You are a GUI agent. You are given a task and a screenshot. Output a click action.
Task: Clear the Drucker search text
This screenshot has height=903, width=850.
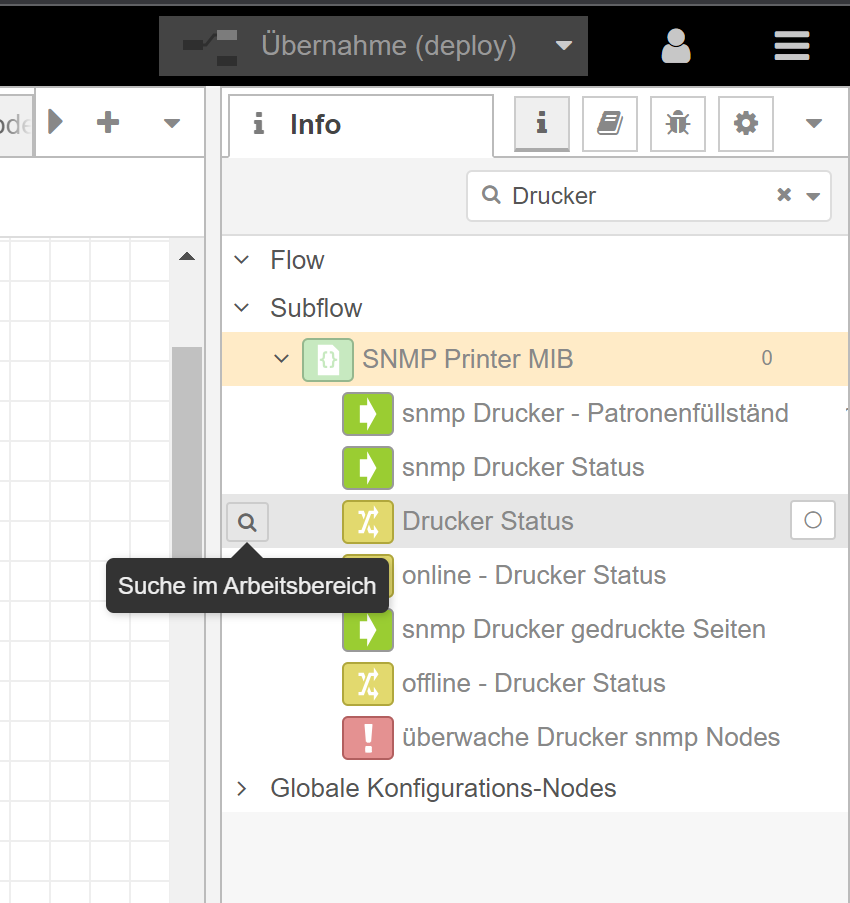[x=784, y=195]
